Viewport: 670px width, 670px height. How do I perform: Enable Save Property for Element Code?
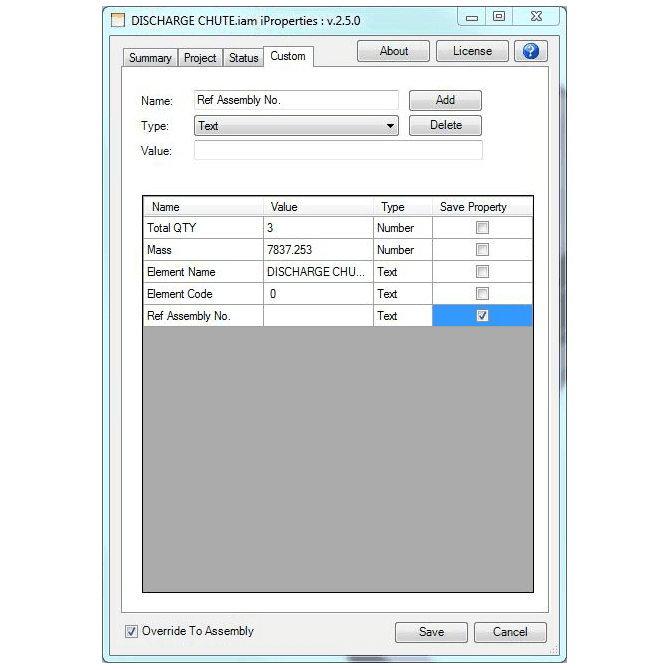(482, 294)
